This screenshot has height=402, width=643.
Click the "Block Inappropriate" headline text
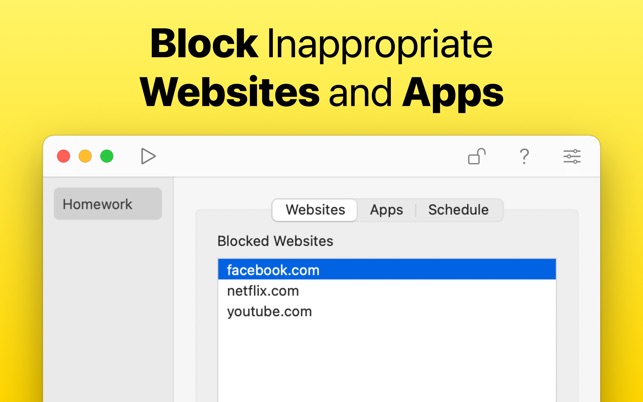point(321,44)
